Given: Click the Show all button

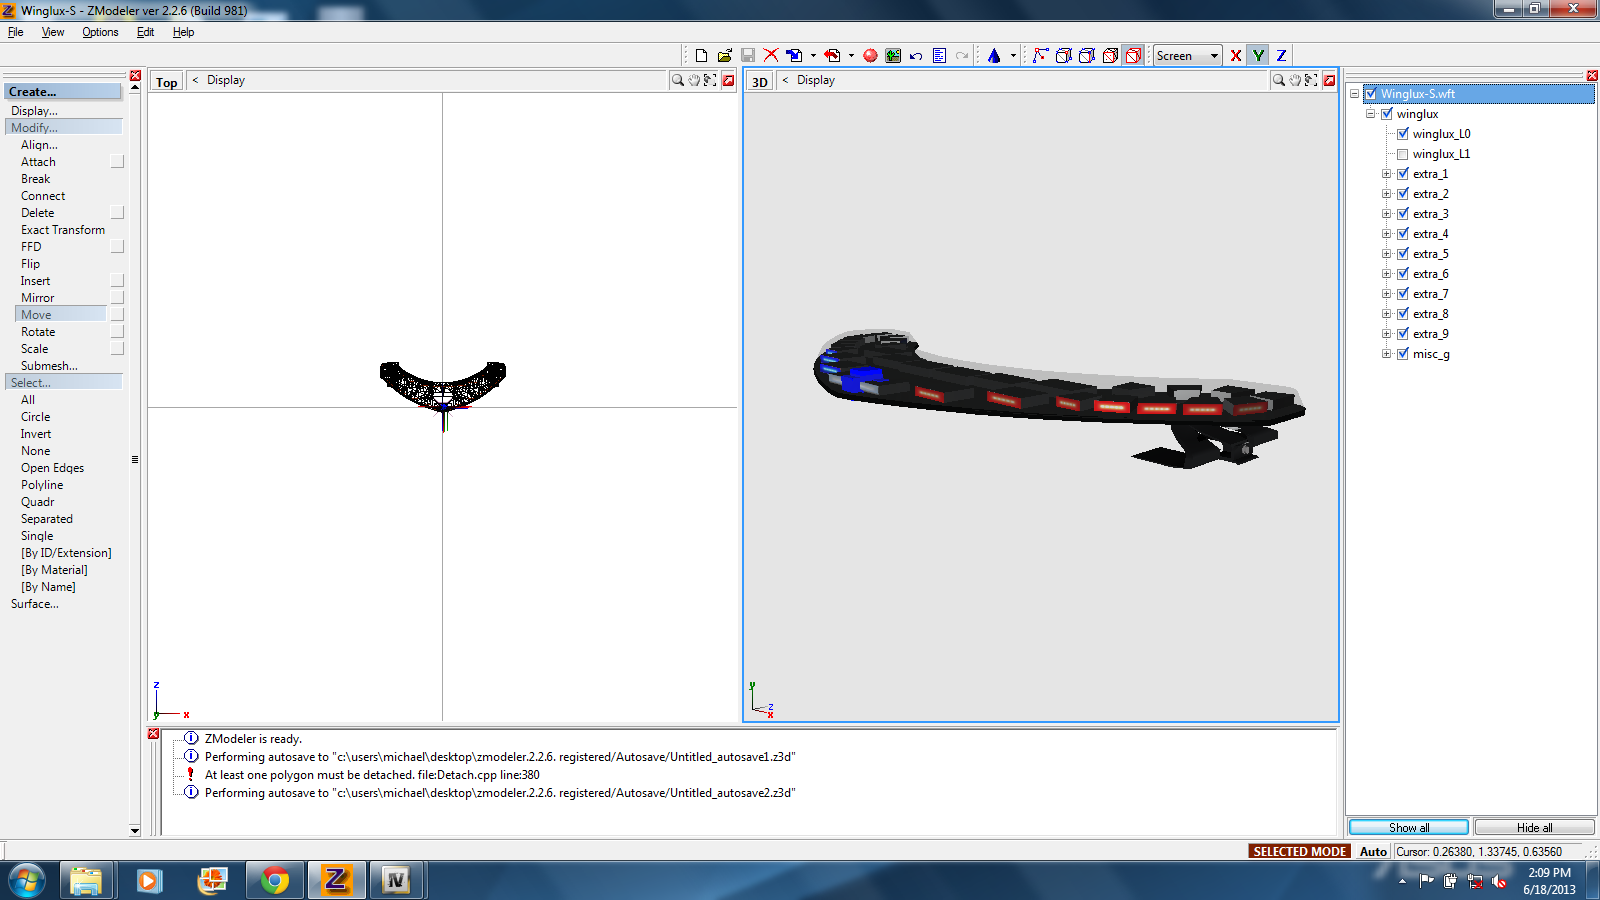Looking at the screenshot, I should click(x=1408, y=827).
